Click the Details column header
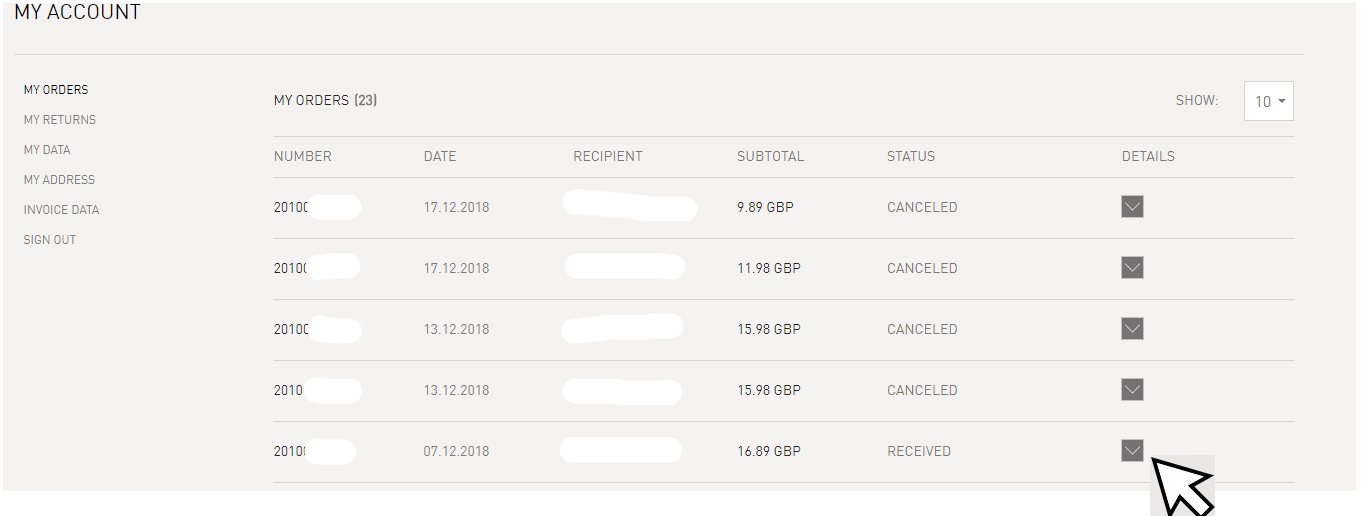 point(1148,157)
